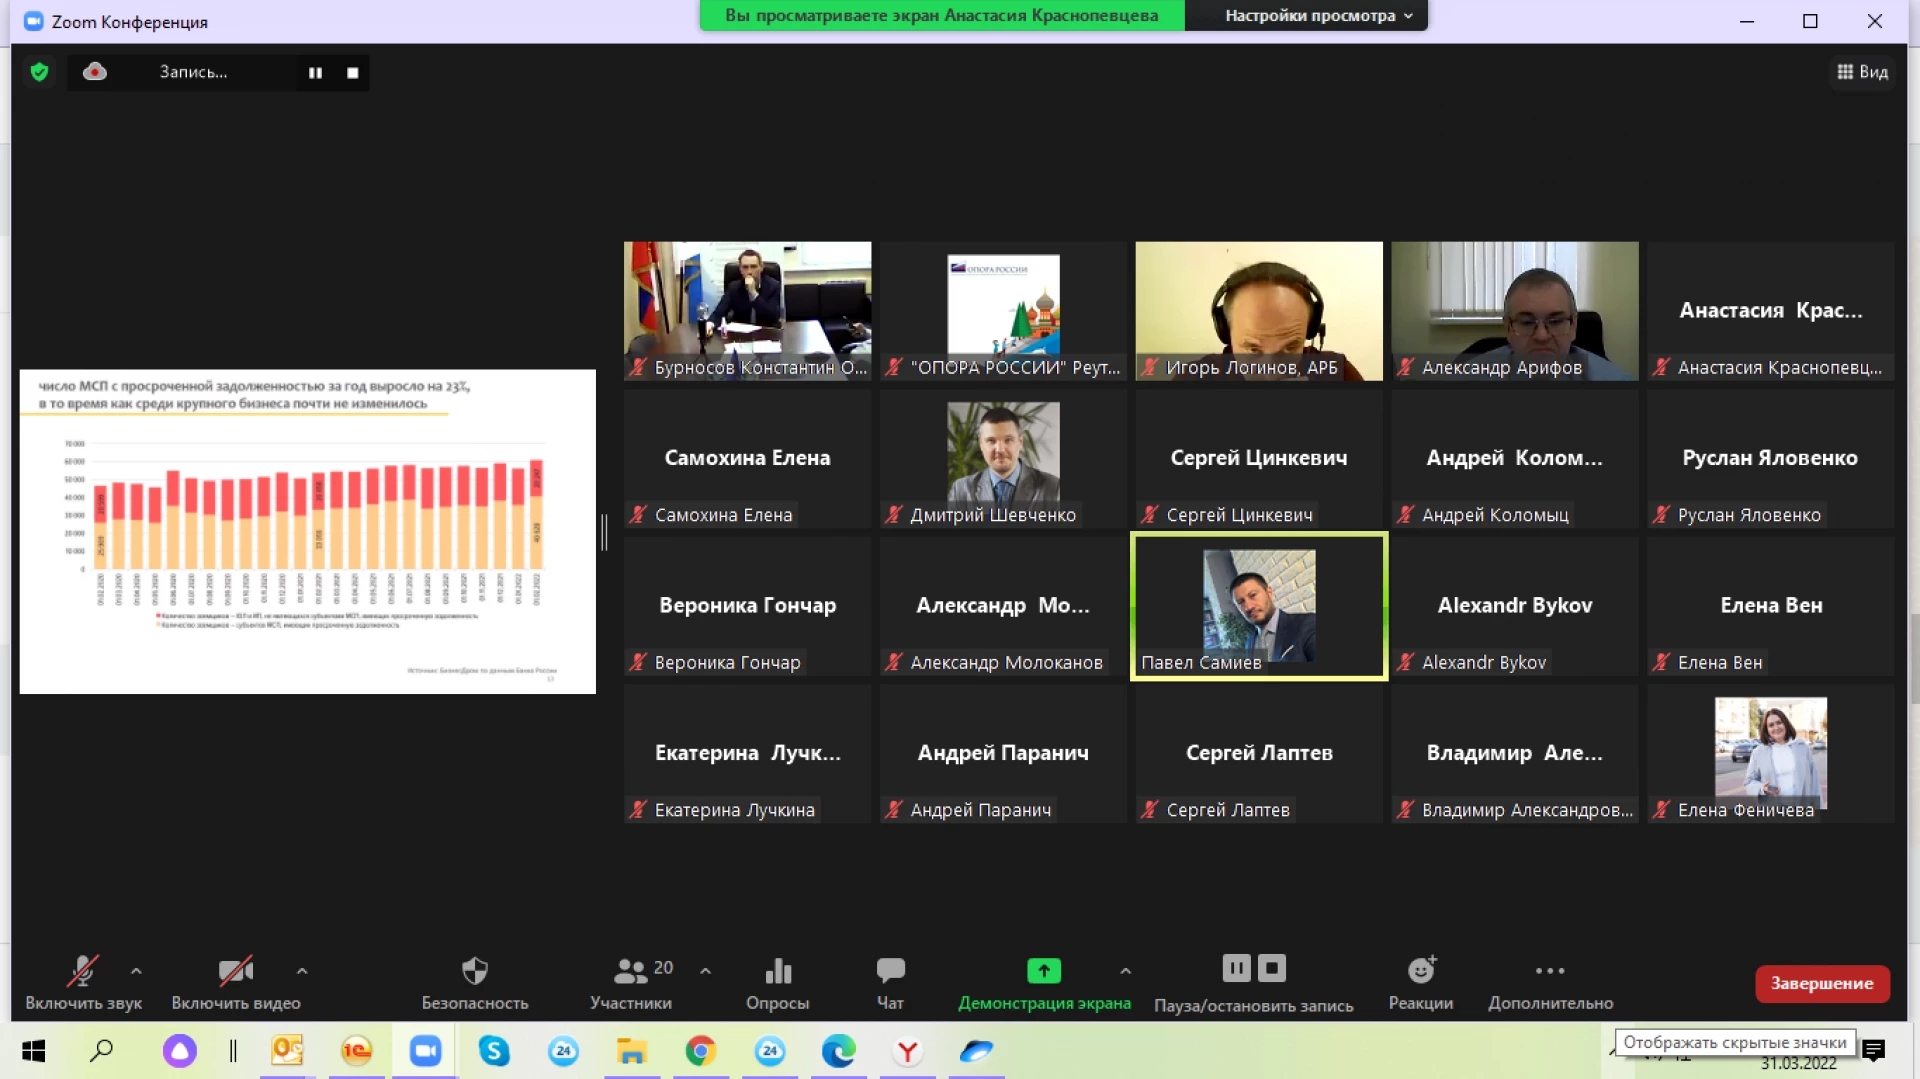The height and width of the screenshot is (1079, 1920).
Task: Select Вероника Гончар participant tile
Action: 747,606
